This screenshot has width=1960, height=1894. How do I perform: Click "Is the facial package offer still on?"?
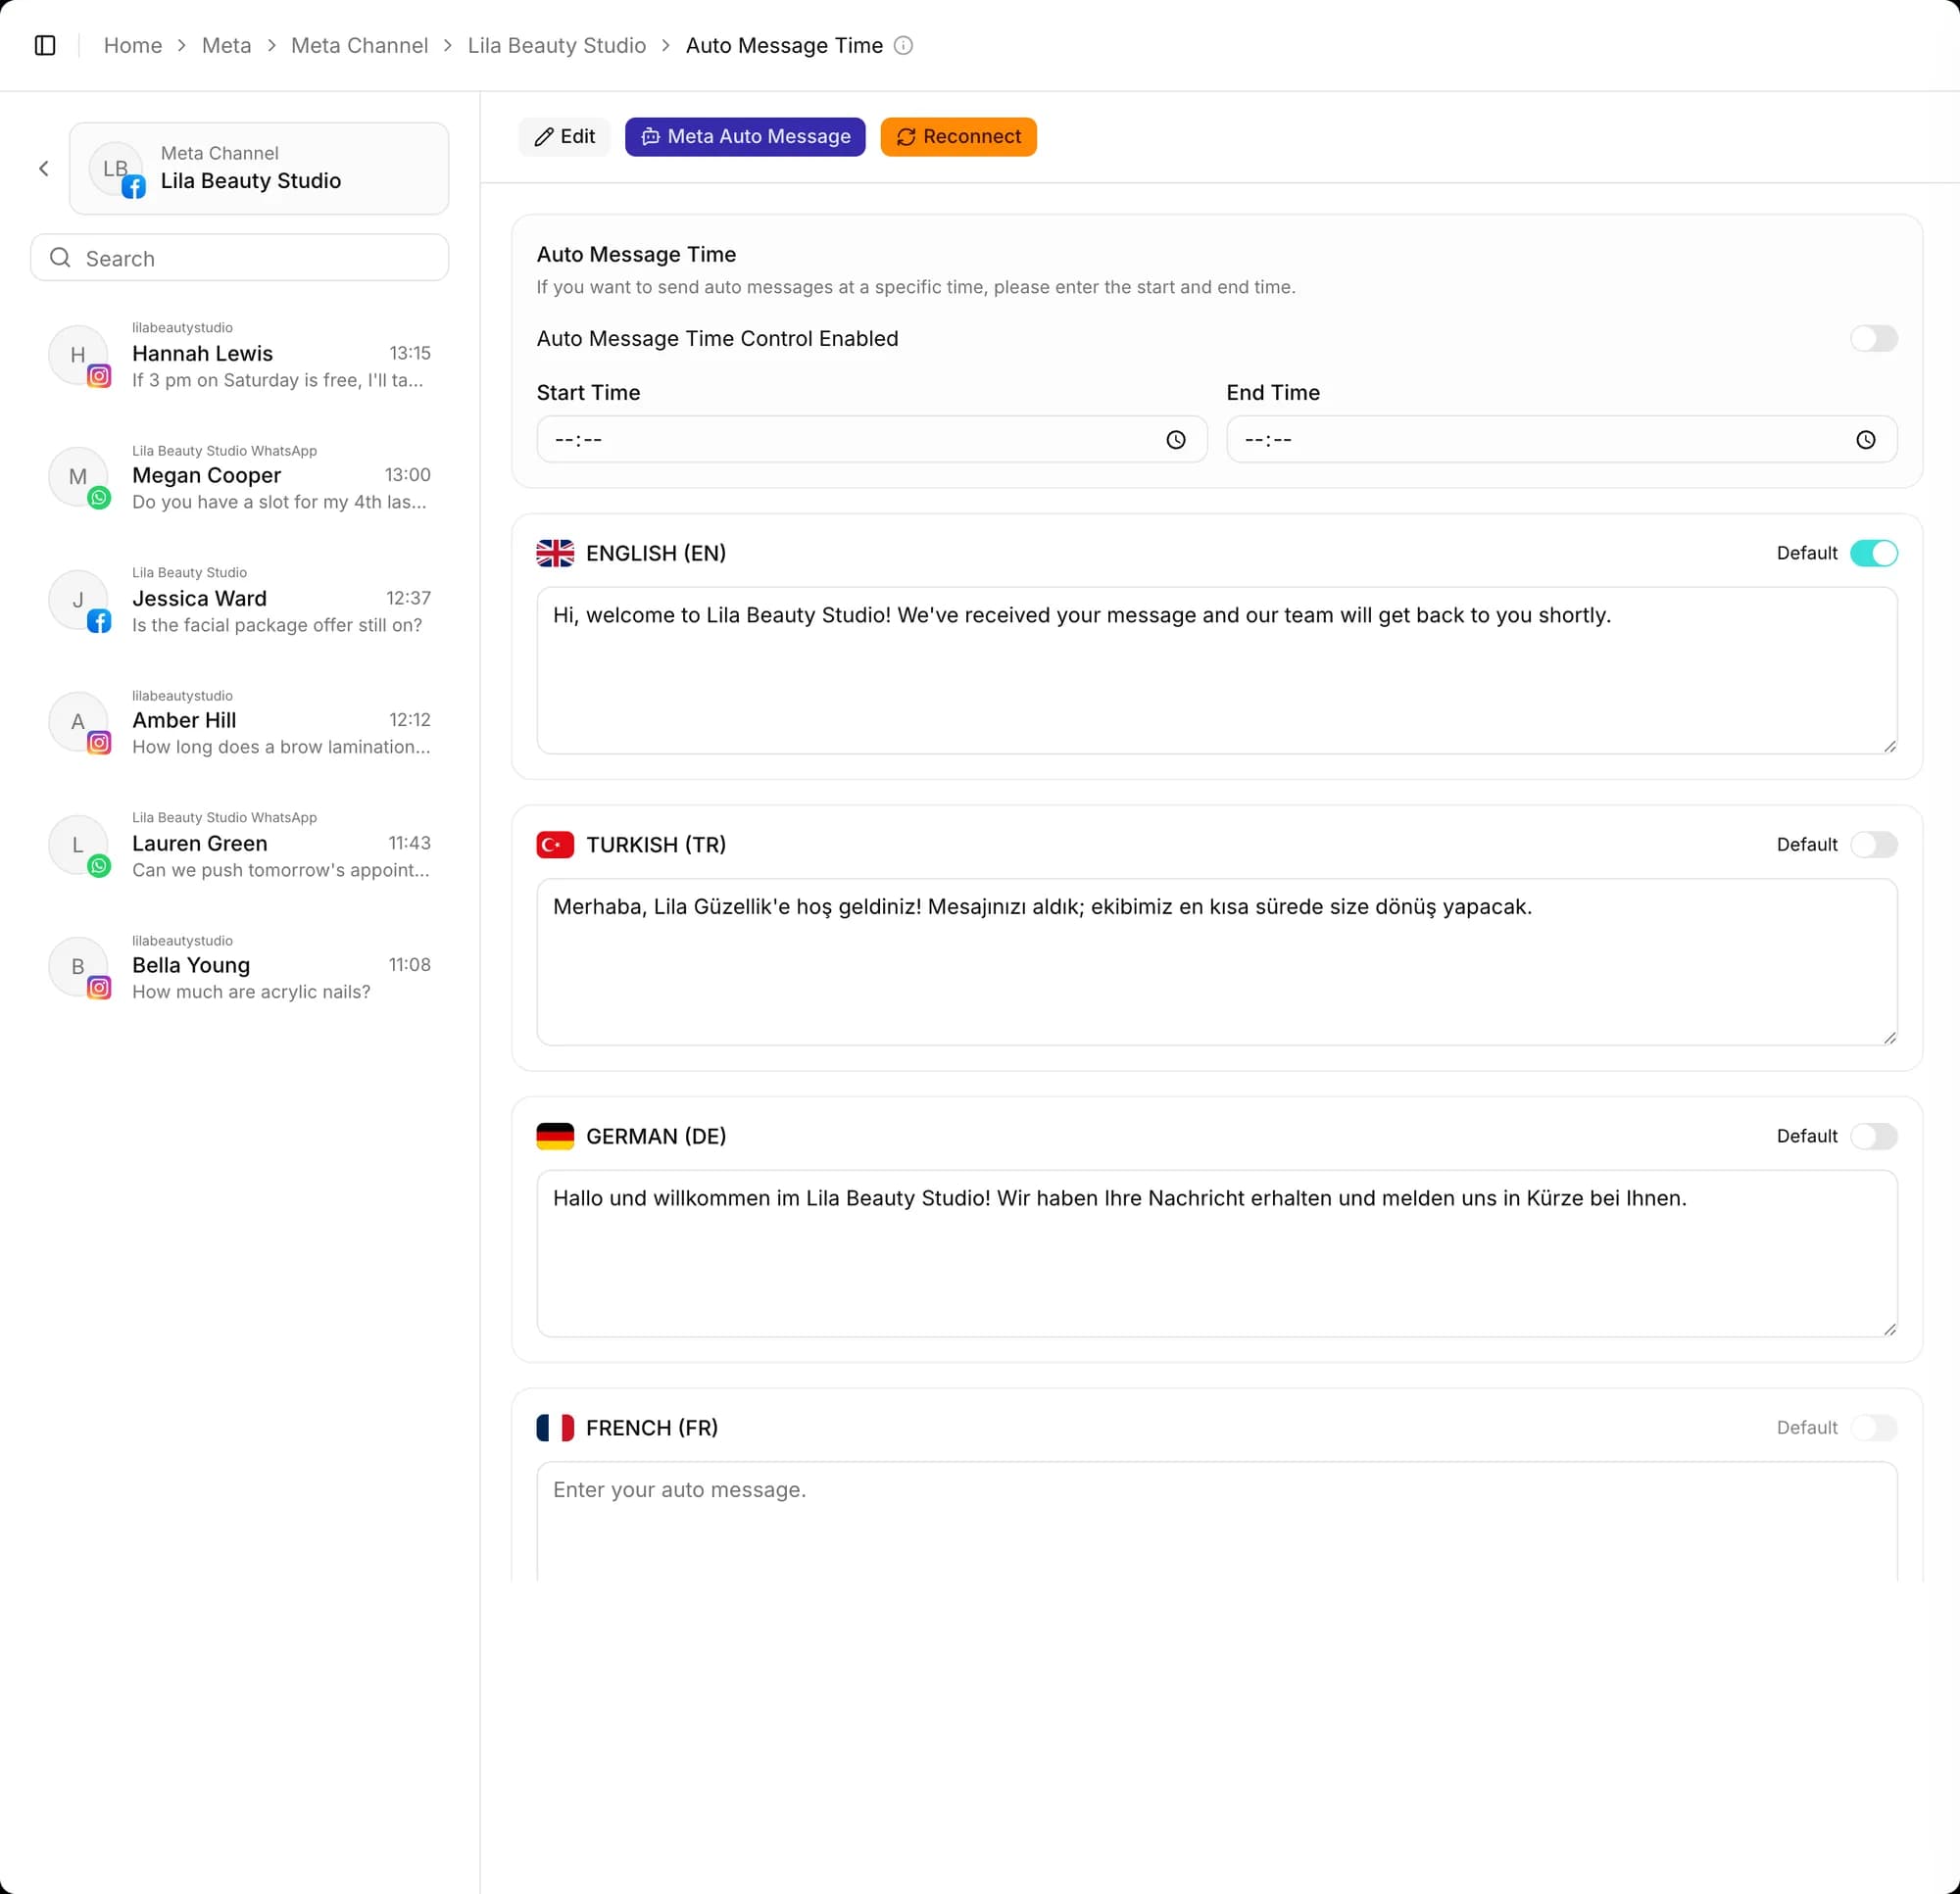(277, 626)
